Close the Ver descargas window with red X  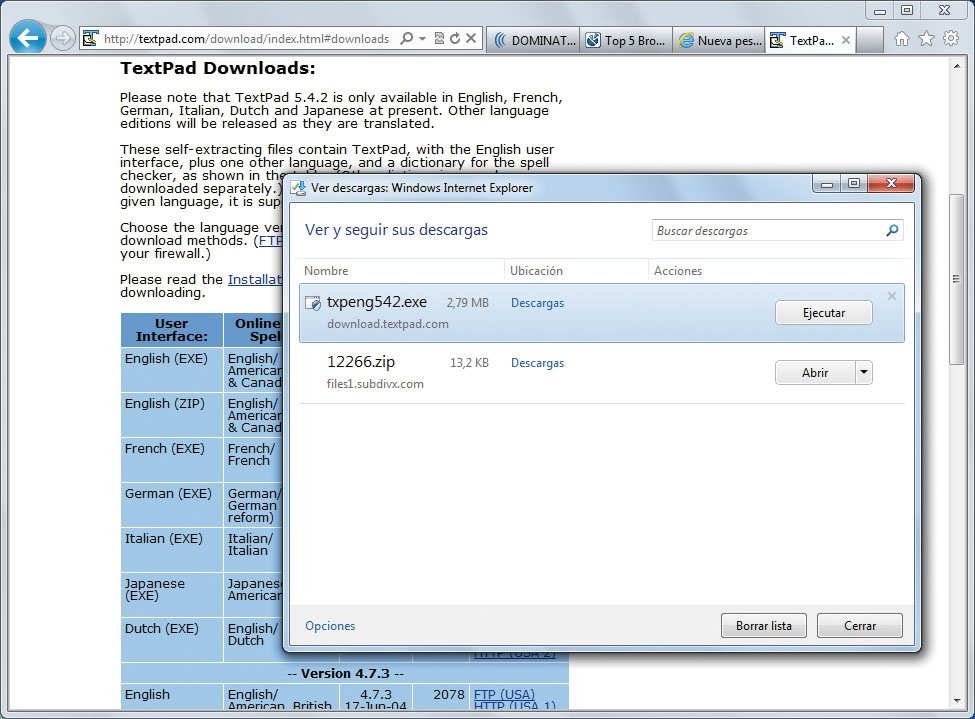[891, 183]
